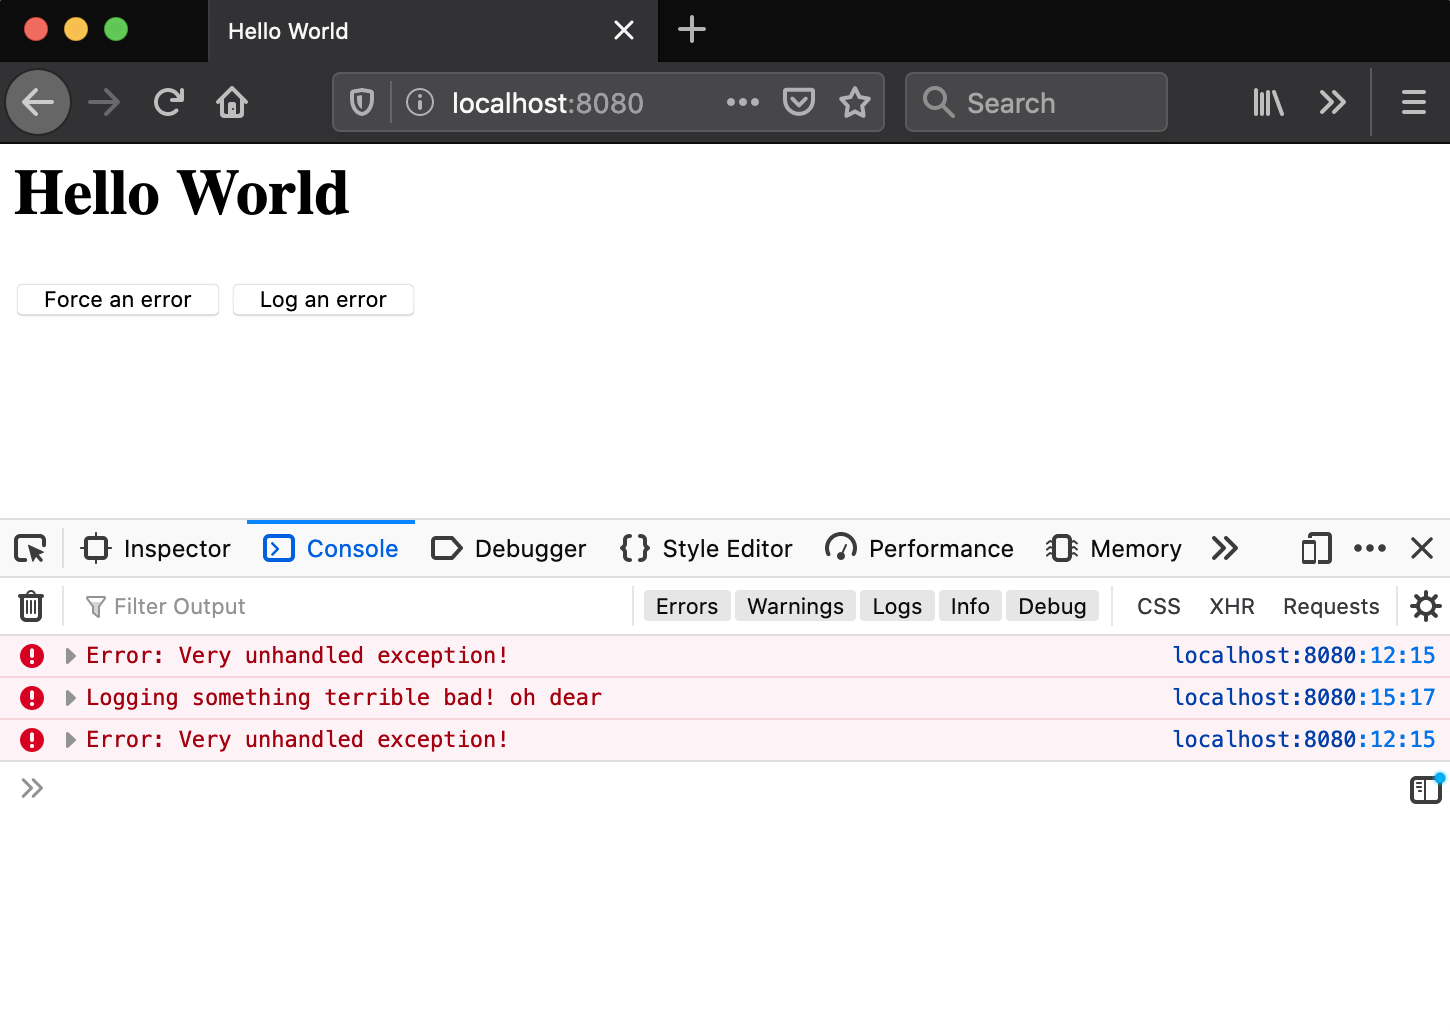The height and width of the screenshot is (1032, 1450).
Task: Open Responsive Design Mode
Action: (1315, 548)
